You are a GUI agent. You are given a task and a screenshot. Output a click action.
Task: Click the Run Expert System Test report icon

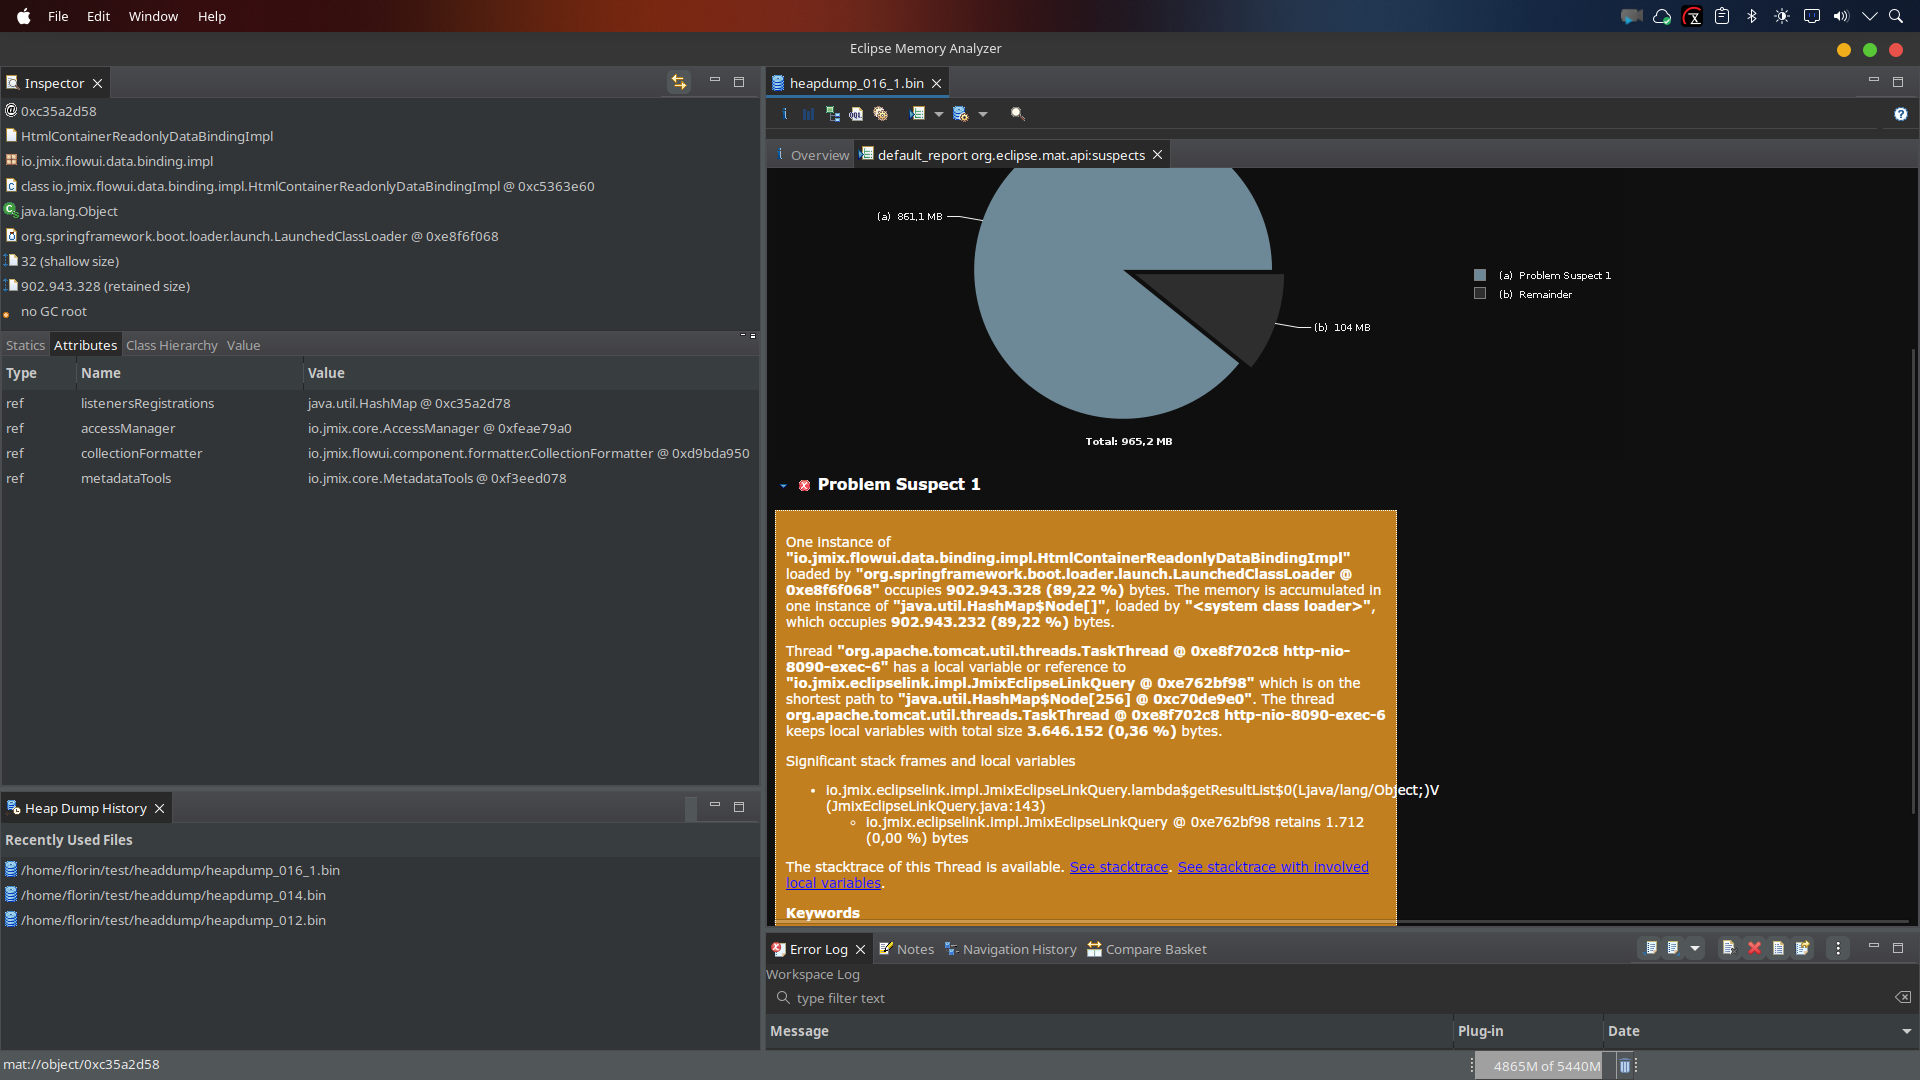click(x=917, y=114)
